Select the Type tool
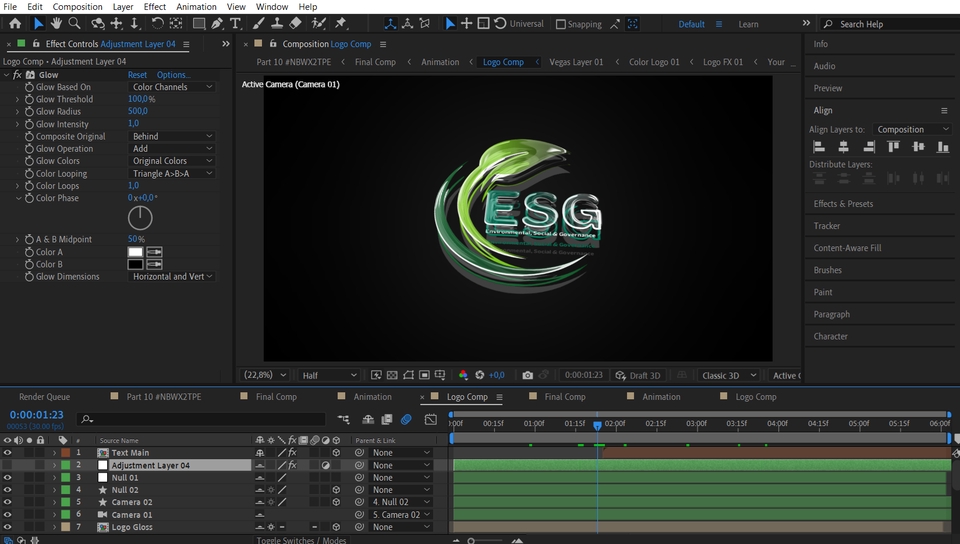Viewport: 960px width, 544px height. click(x=235, y=23)
